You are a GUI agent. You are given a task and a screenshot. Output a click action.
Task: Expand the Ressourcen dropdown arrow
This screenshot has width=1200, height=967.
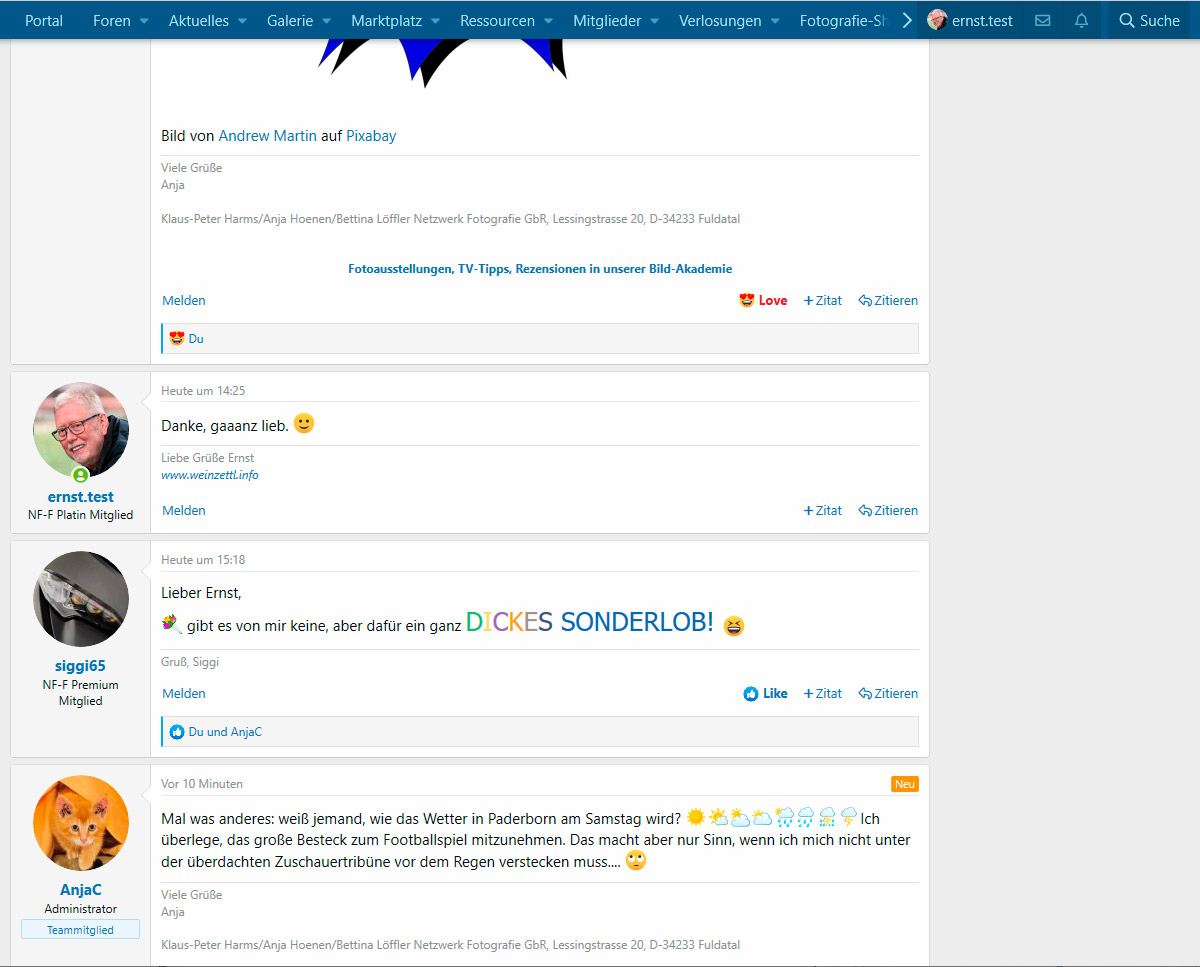[x=548, y=21]
